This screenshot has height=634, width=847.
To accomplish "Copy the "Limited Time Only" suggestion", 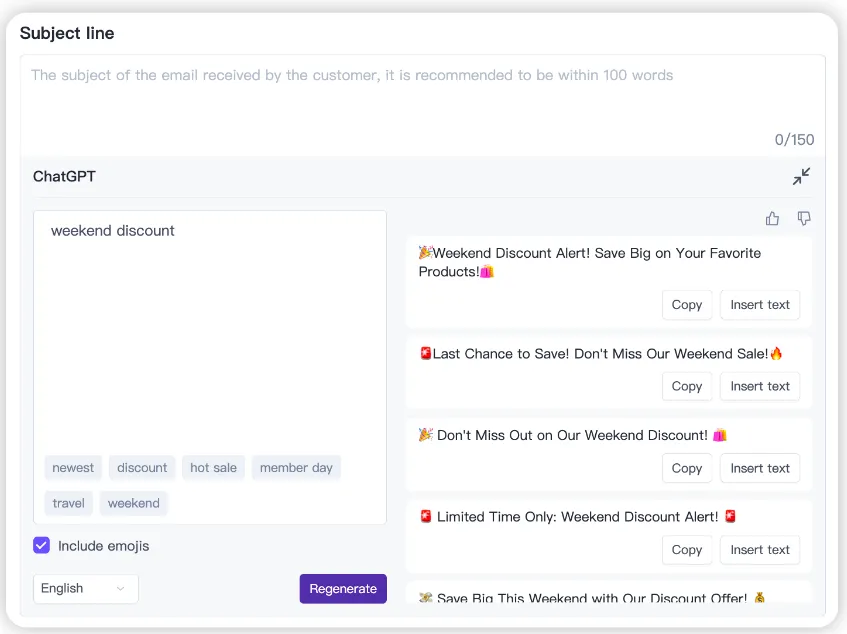I will tap(687, 550).
